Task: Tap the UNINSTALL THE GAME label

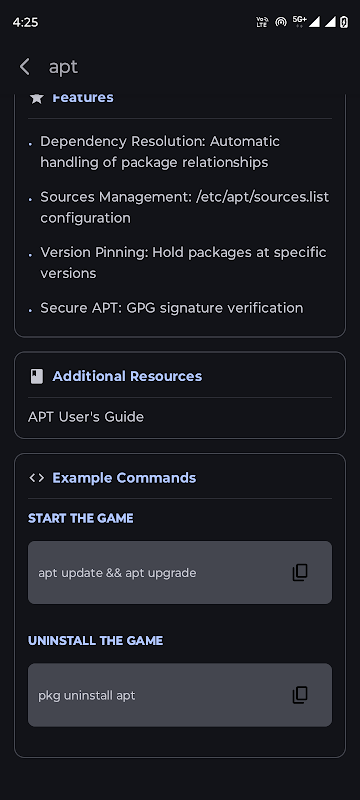Action: [95, 641]
